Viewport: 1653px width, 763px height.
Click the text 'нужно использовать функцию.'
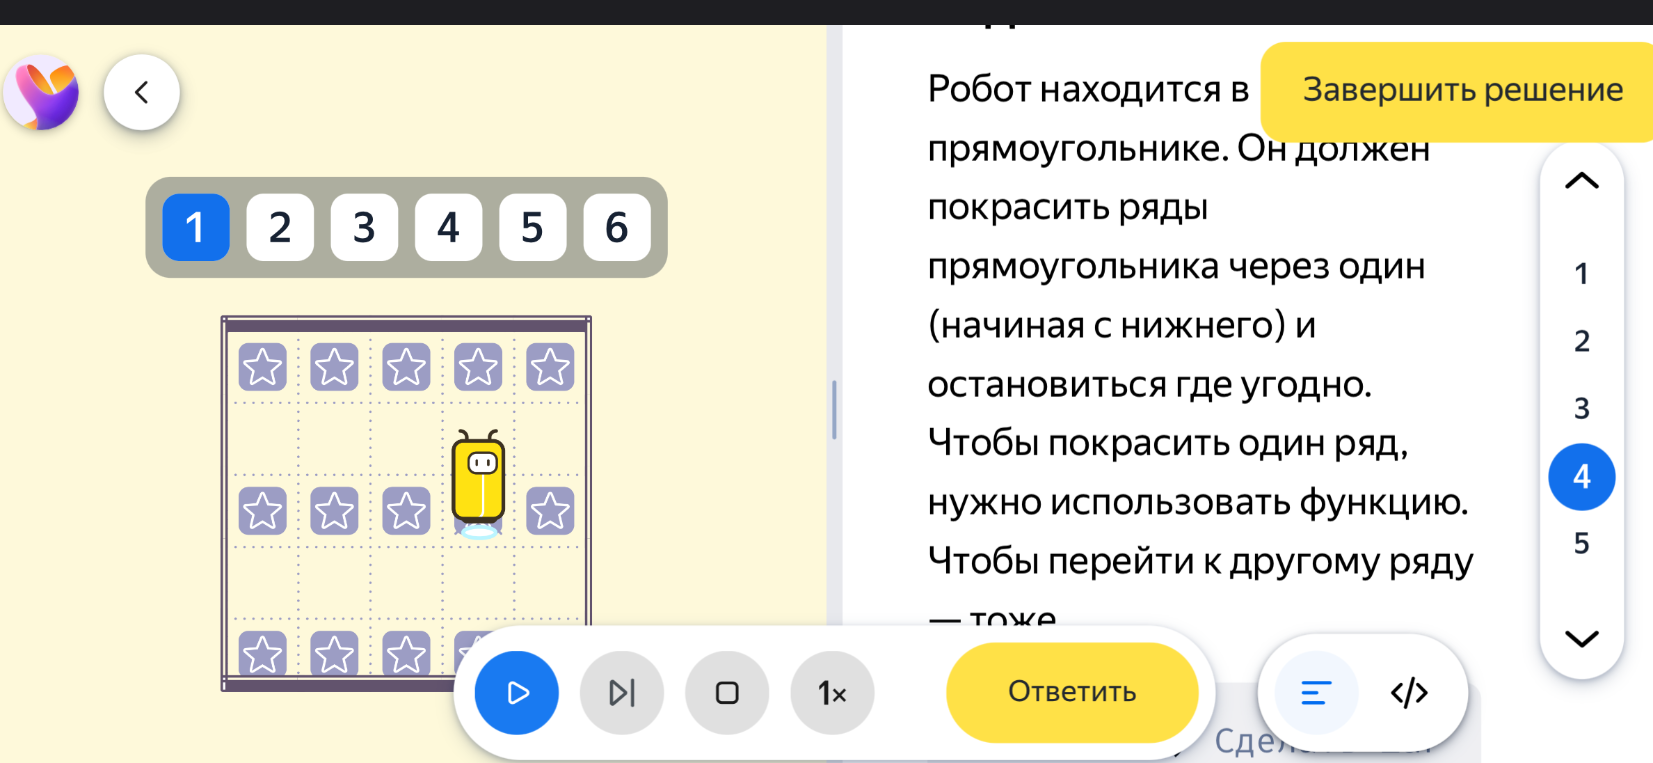(1198, 502)
